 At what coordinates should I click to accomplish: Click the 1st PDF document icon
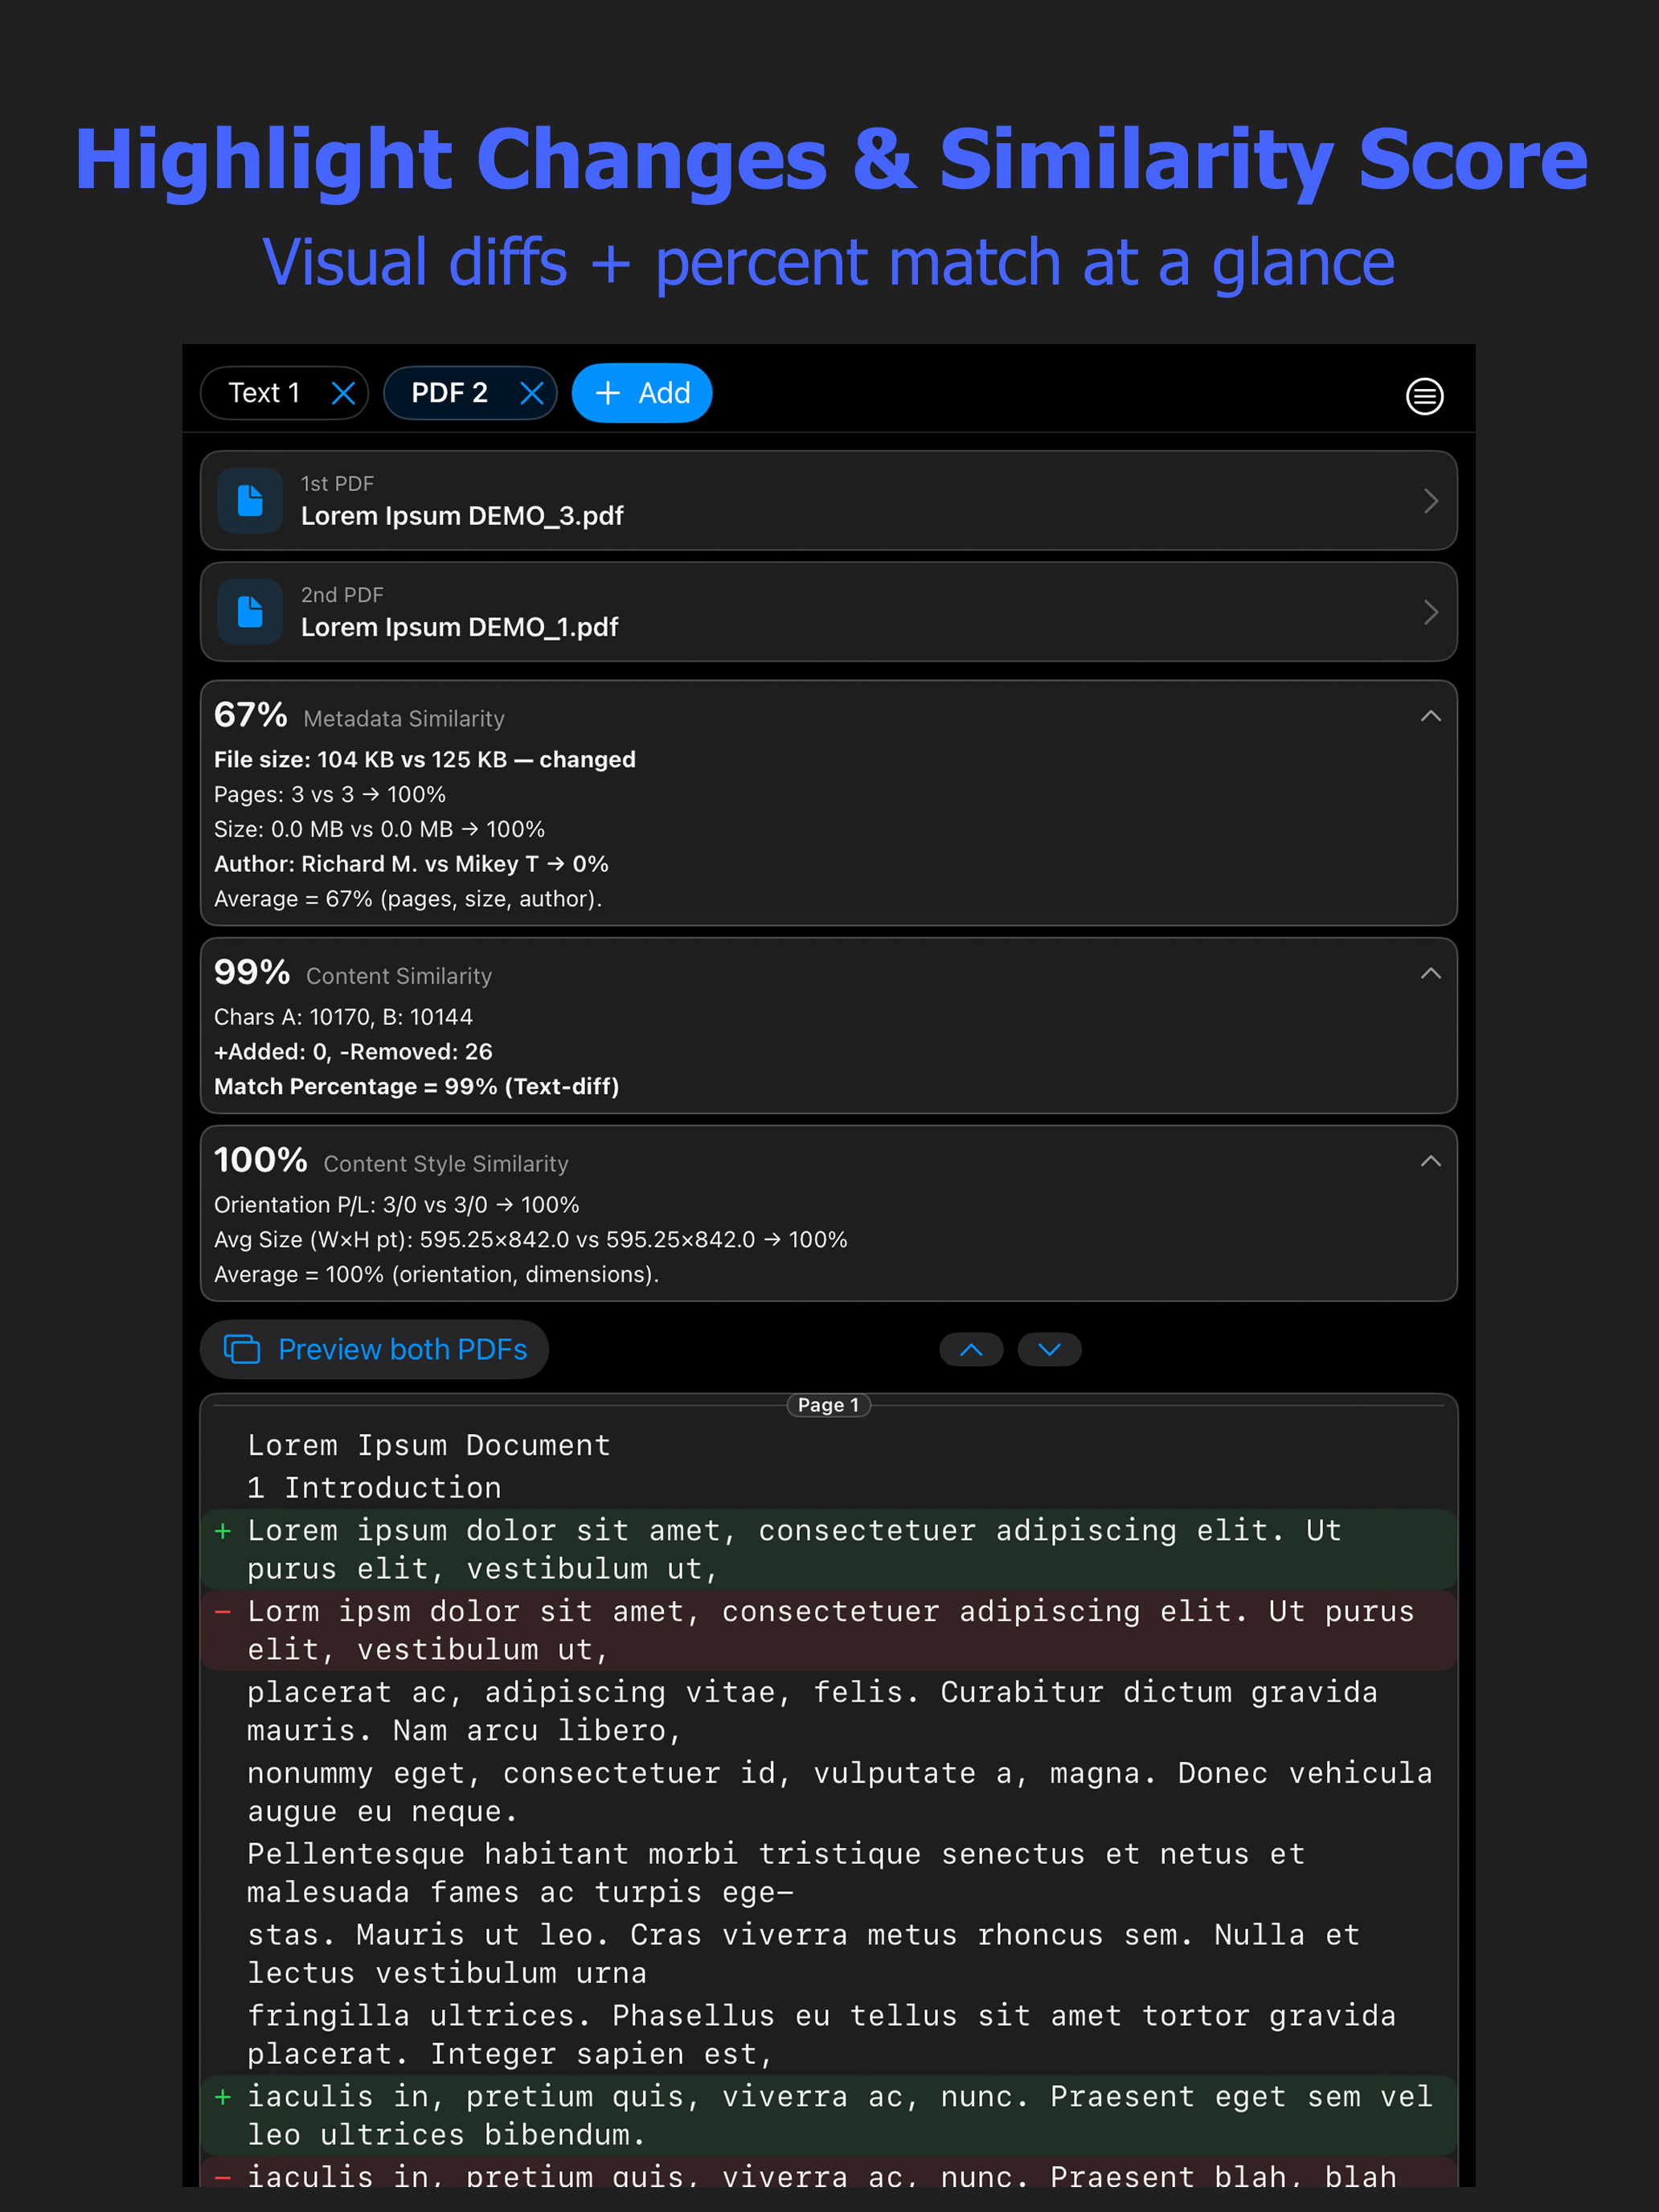coord(250,500)
